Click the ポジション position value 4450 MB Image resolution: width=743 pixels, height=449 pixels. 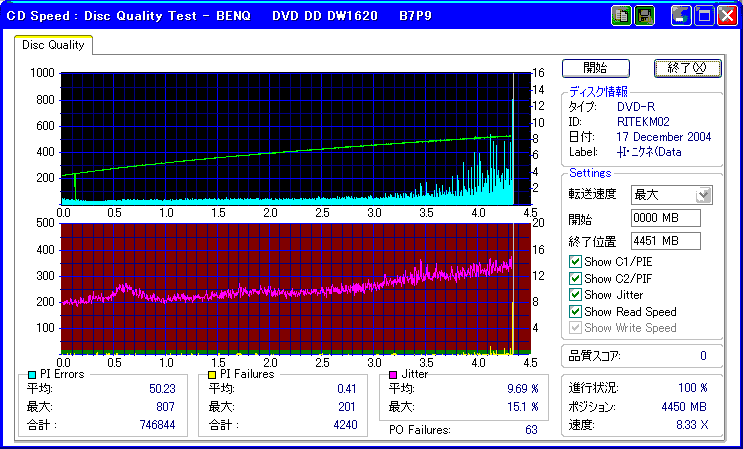click(x=684, y=406)
